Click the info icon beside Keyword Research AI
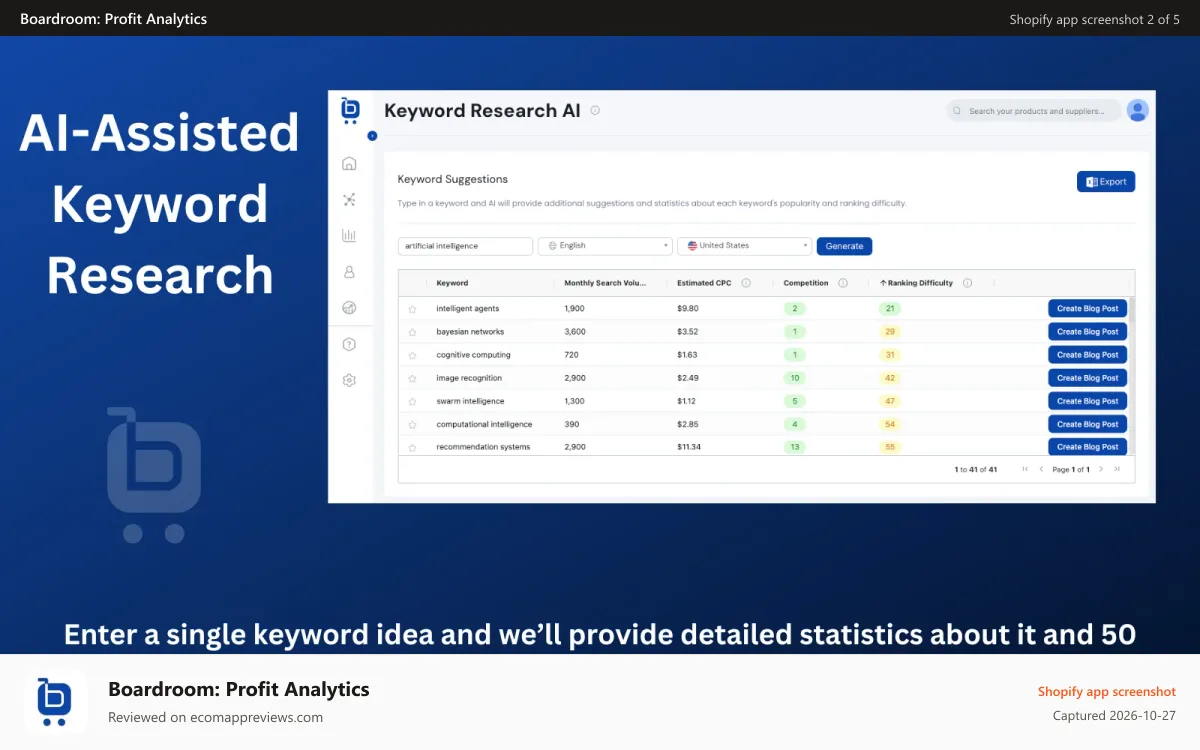The width and height of the screenshot is (1200, 750). pyautogui.click(x=595, y=111)
